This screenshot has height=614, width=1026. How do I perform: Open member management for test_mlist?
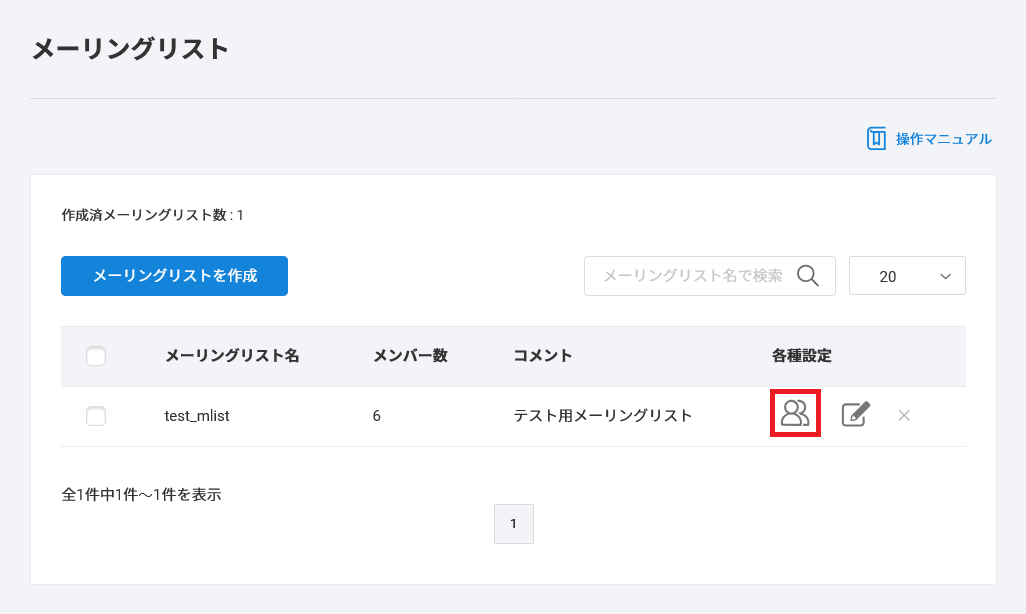(795, 414)
